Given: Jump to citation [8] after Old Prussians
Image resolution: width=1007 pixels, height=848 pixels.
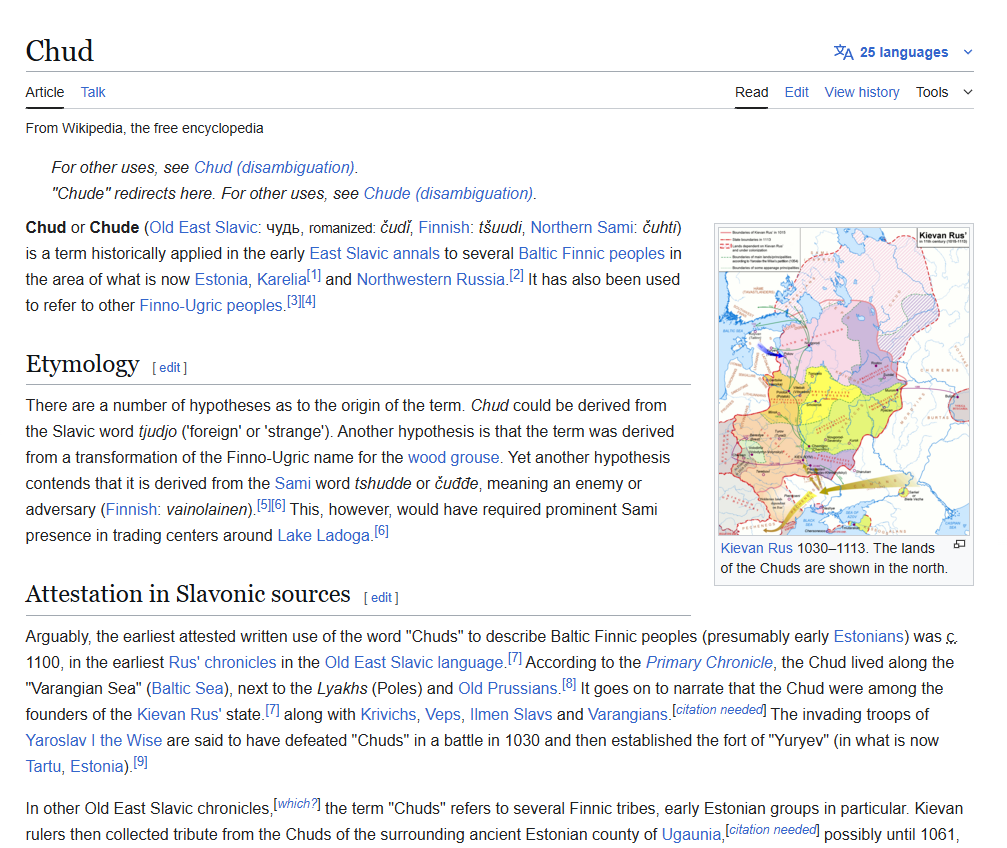Looking at the screenshot, I should coord(569,684).
